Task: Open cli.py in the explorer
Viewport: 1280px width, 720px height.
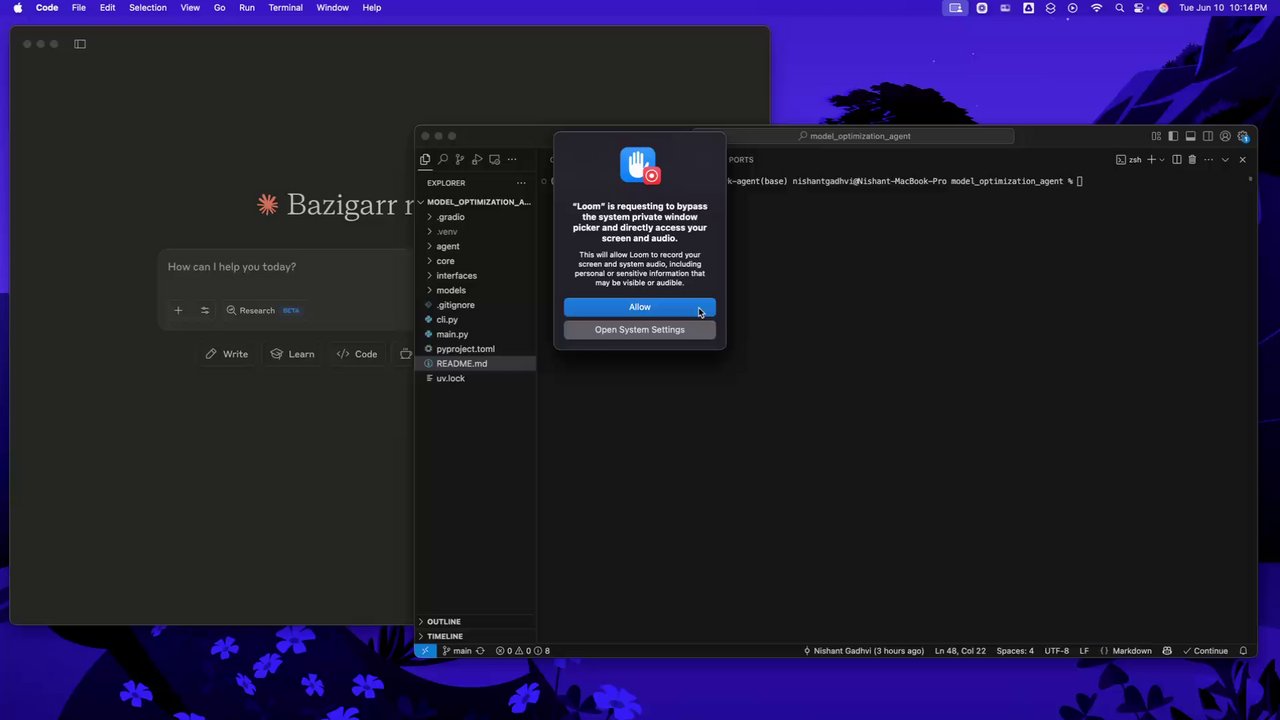Action: point(476,320)
